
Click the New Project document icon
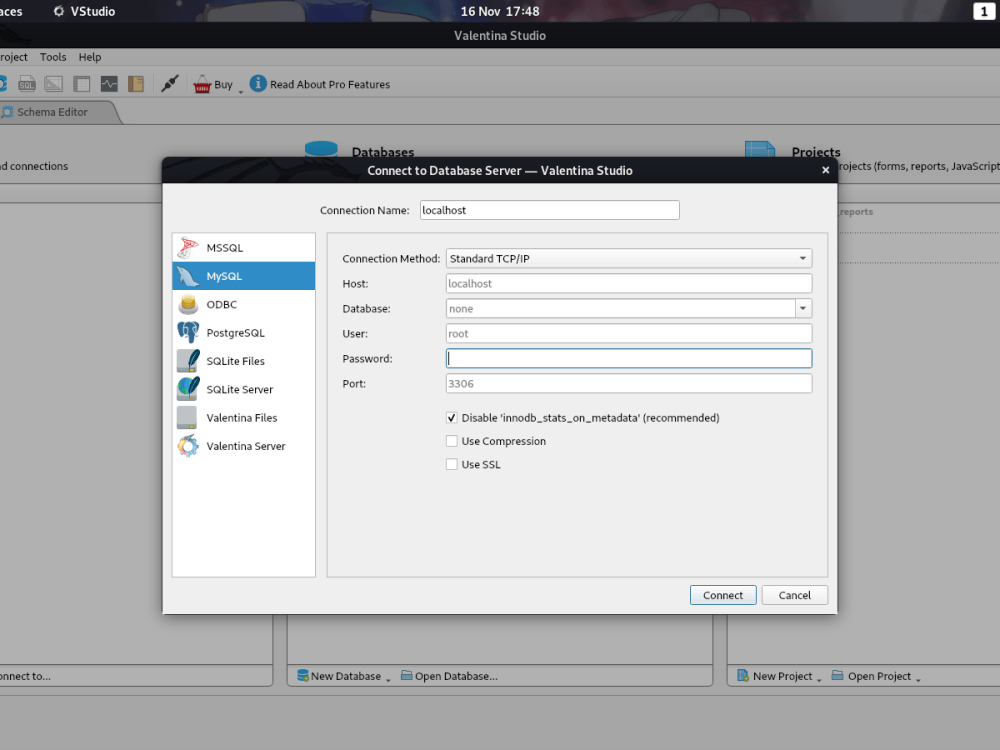(743, 675)
